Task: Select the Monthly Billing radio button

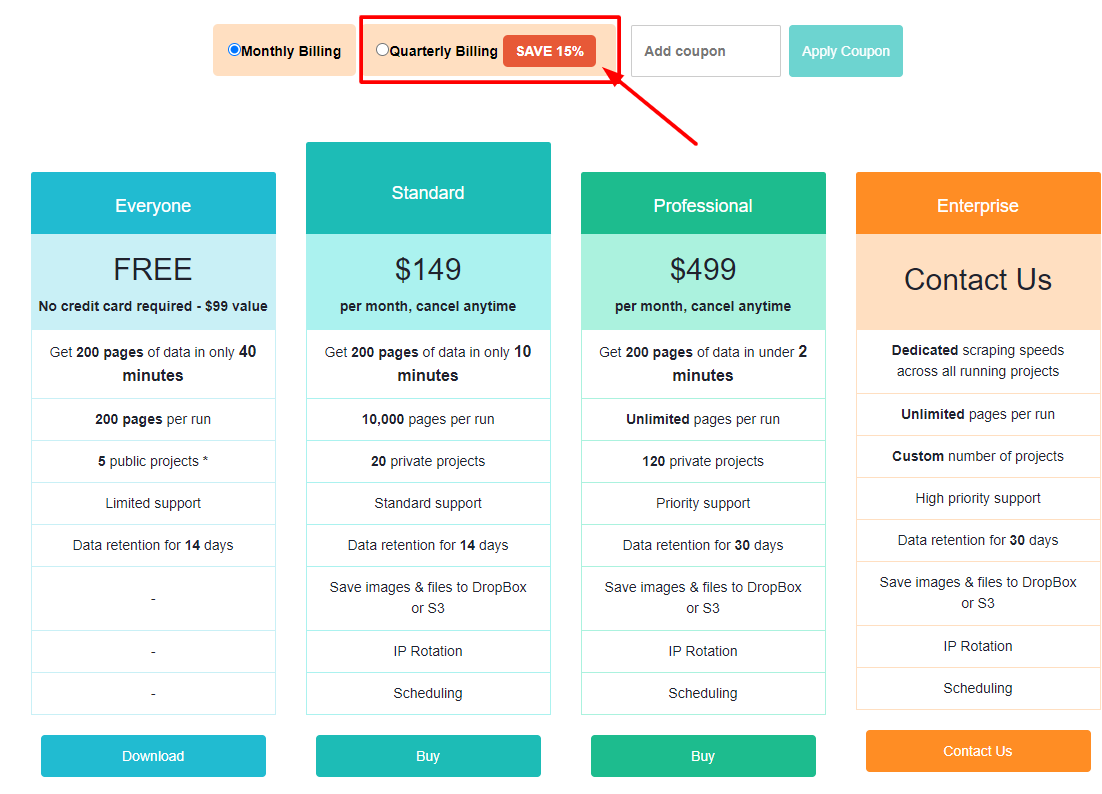Action: click(234, 49)
